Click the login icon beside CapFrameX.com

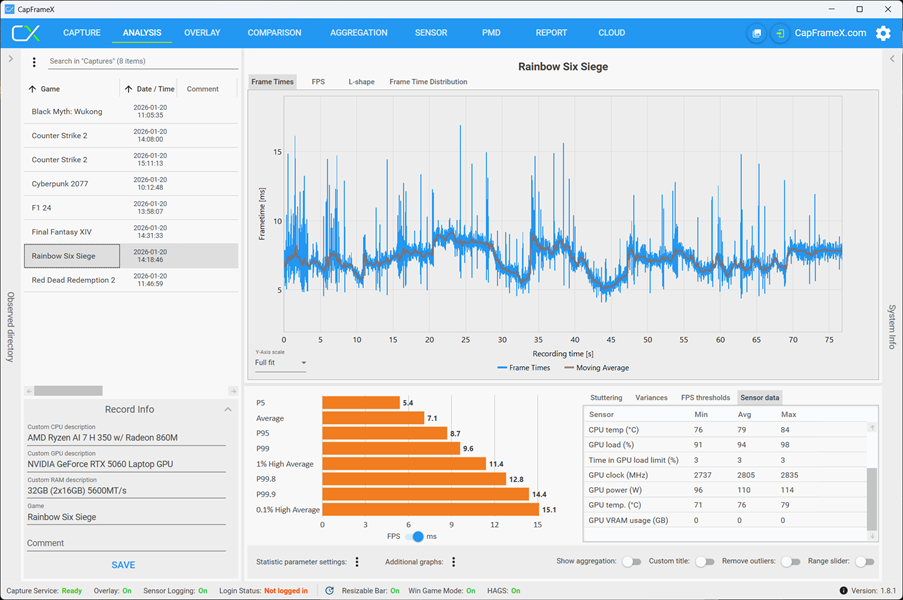click(780, 33)
